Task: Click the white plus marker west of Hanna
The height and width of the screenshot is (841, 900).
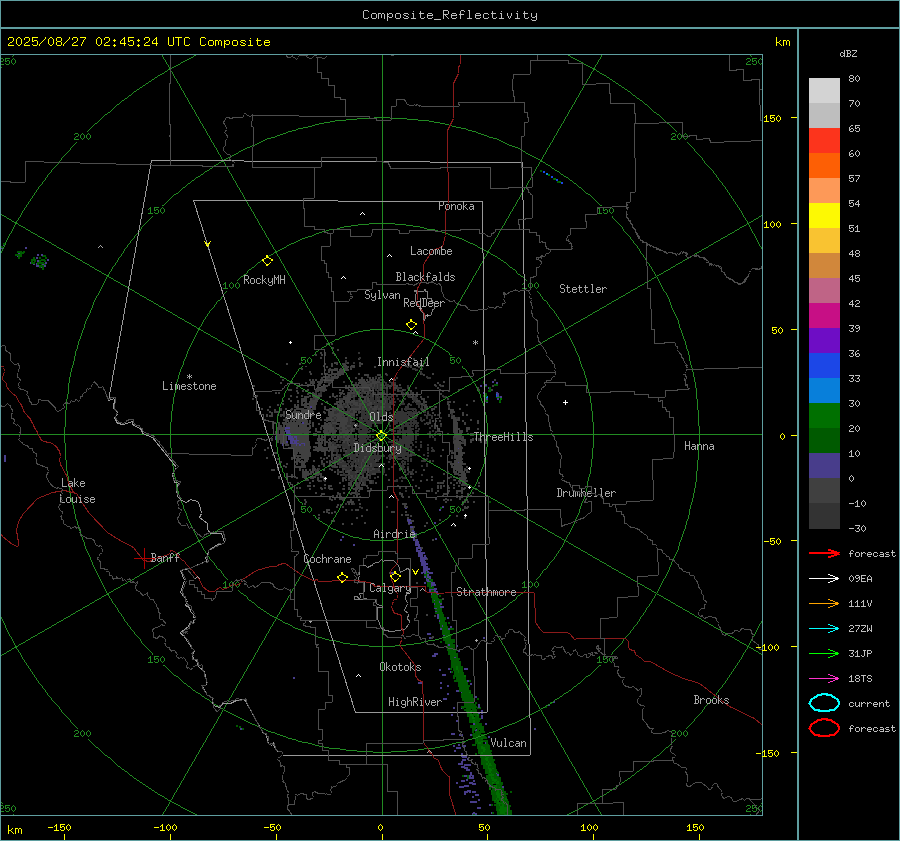Action: click(565, 402)
